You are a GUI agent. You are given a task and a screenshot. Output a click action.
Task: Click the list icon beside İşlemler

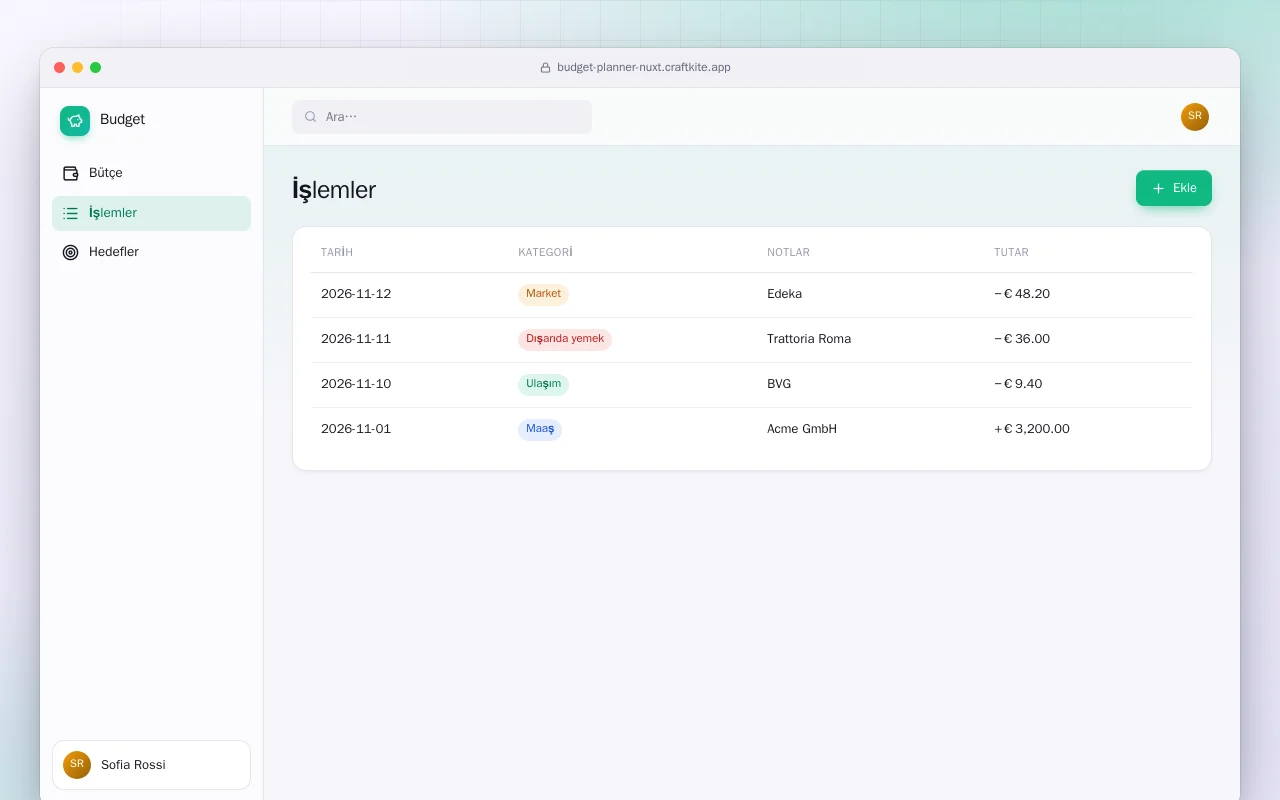(70, 213)
